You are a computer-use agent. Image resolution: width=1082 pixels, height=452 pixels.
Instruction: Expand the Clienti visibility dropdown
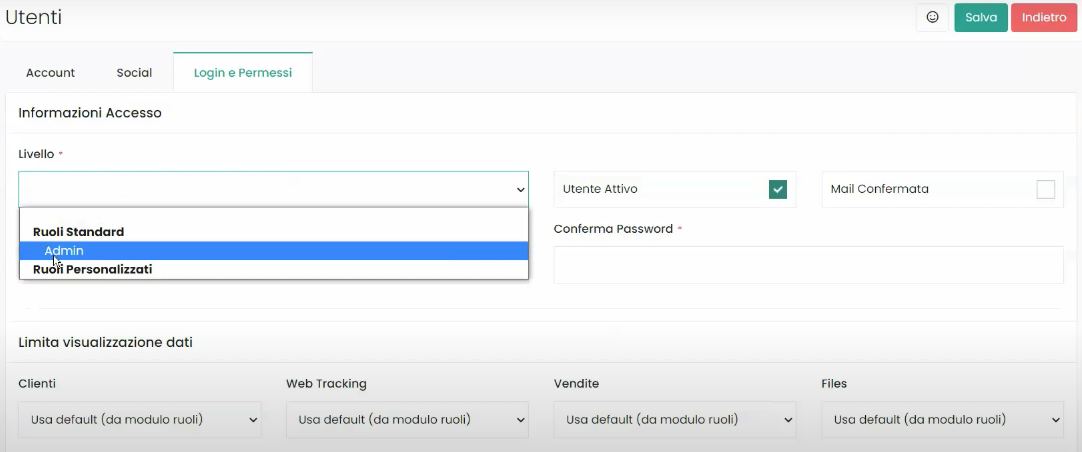pos(139,420)
